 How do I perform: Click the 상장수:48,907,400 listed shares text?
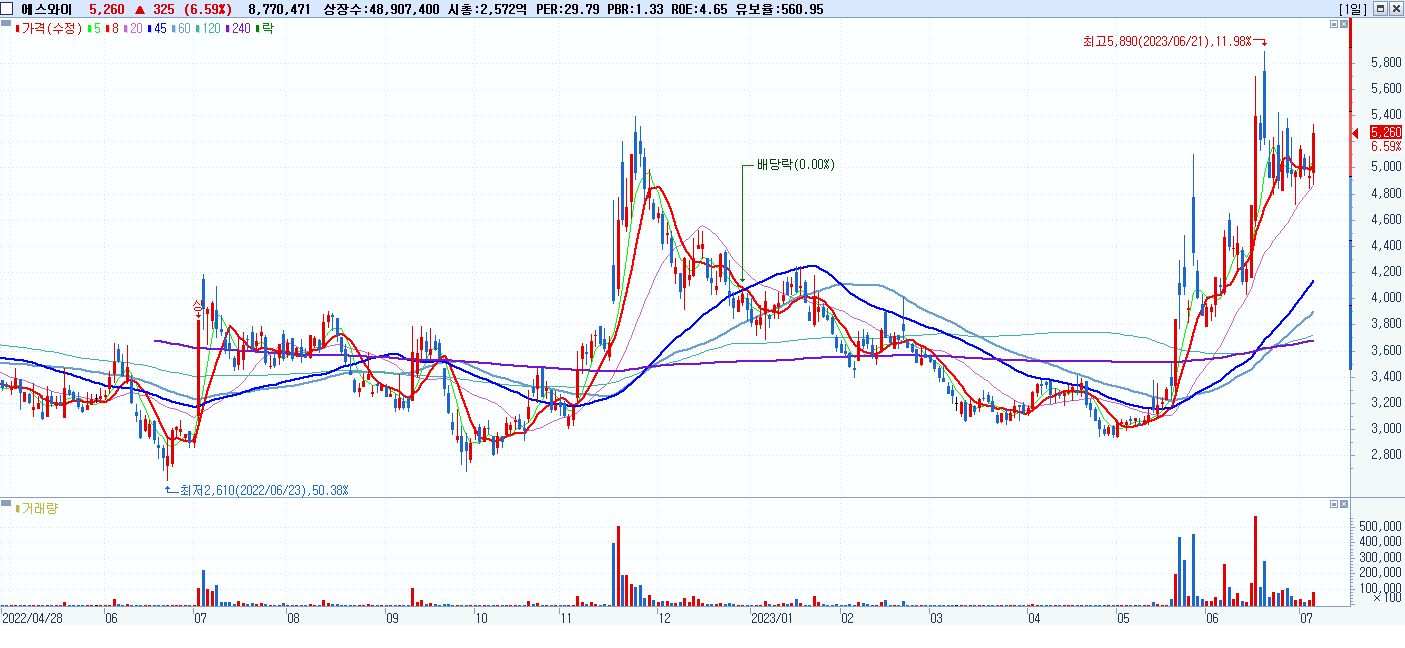coord(382,8)
